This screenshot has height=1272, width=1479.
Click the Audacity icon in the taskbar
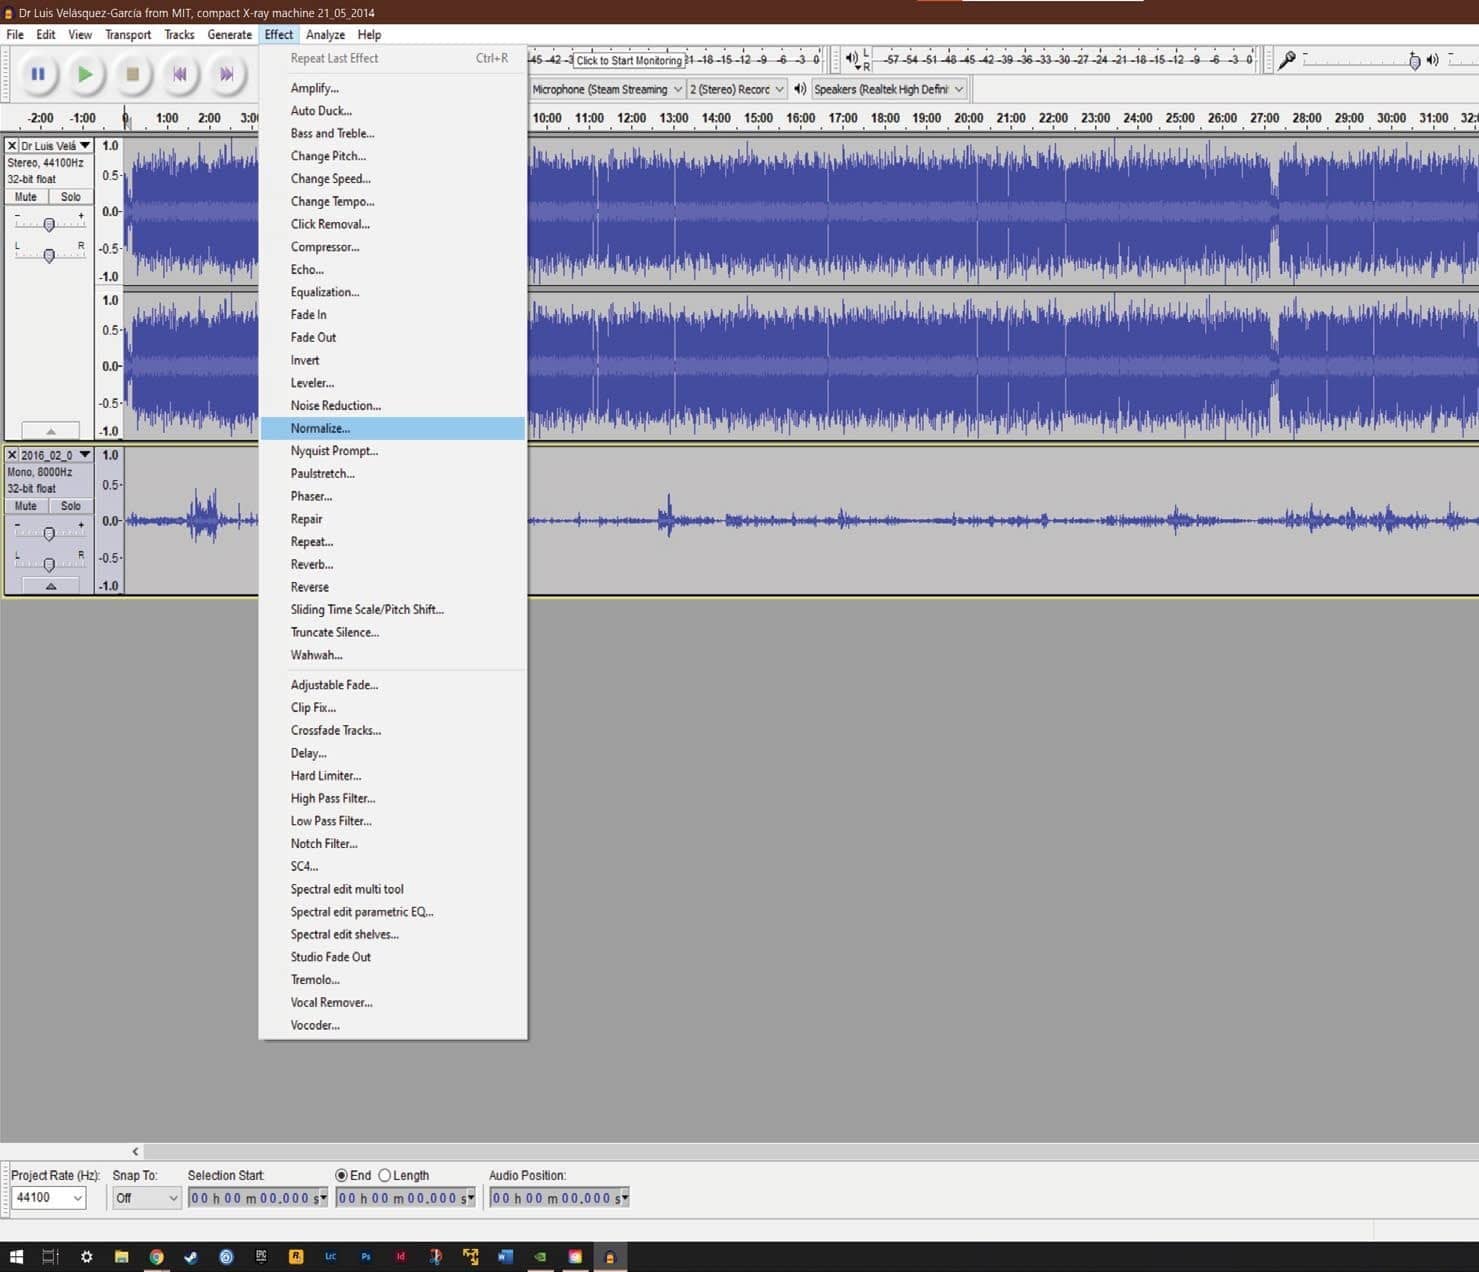[x=609, y=1257]
